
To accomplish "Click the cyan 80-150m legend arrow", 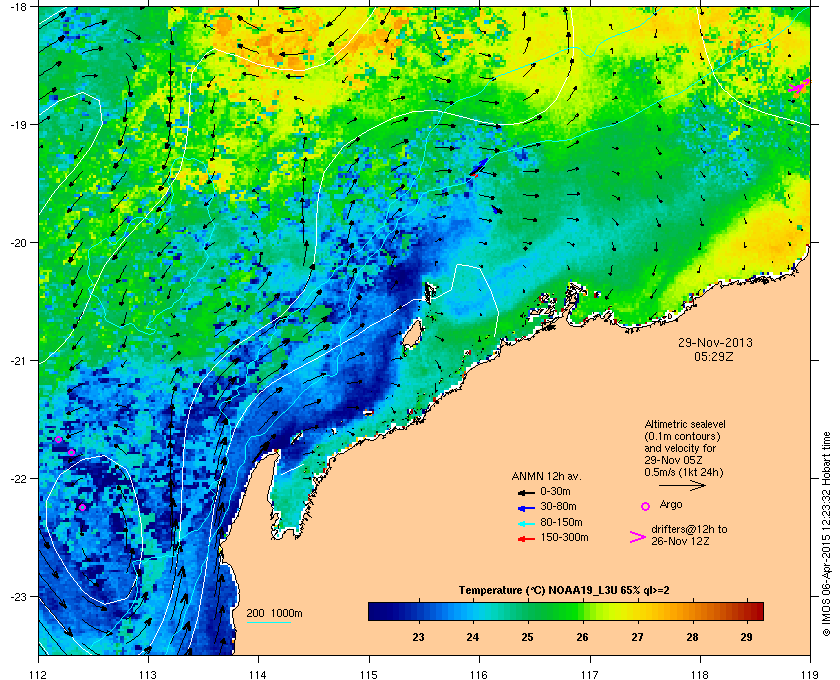I will pyautogui.click(x=526, y=524).
